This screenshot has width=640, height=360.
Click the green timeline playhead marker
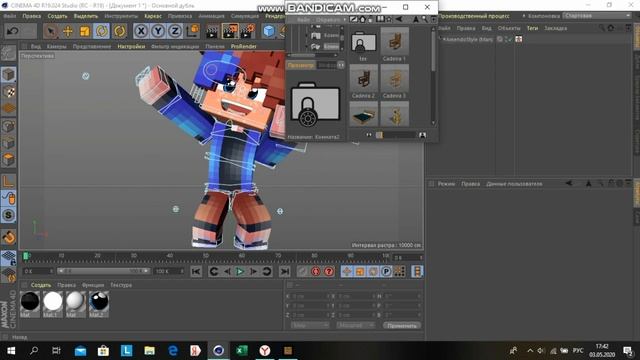pyautogui.click(x=26, y=256)
